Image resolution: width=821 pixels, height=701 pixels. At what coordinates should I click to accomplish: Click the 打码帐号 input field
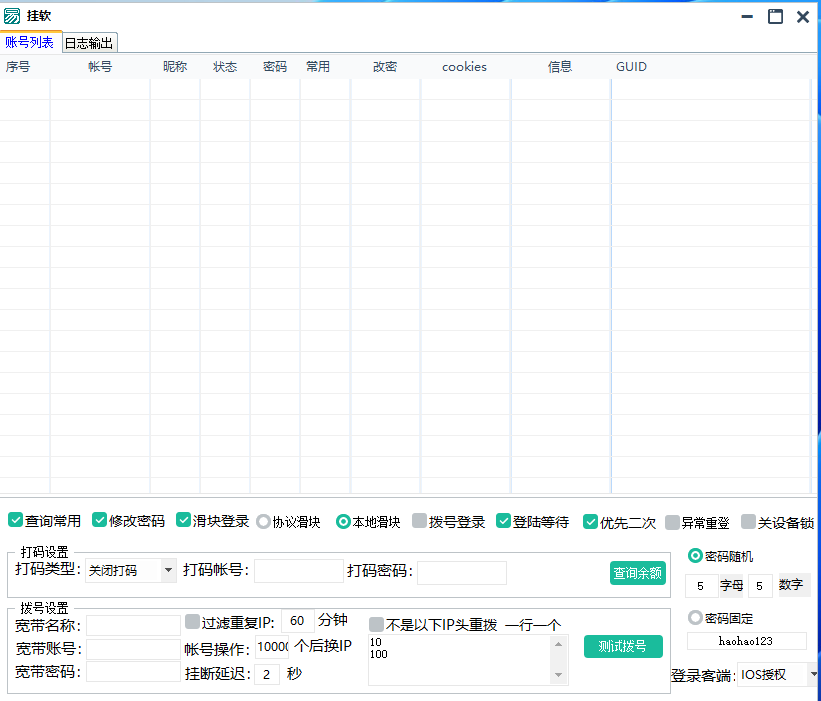tap(298, 571)
